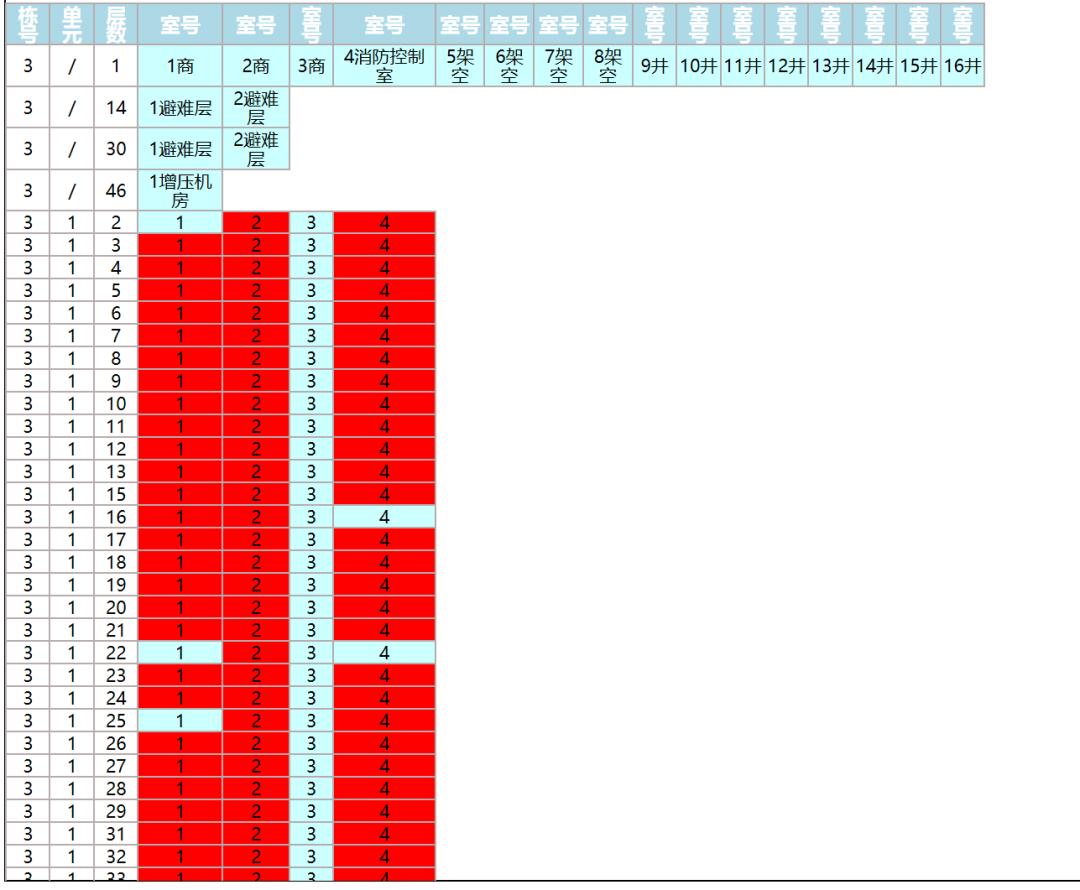
Task: Select the 2商 cell on floor 1
Action: click(256, 66)
